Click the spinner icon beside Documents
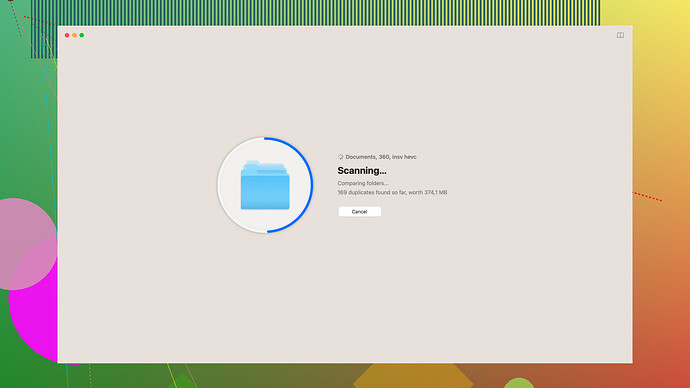690x388 pixels. [340, 157]
